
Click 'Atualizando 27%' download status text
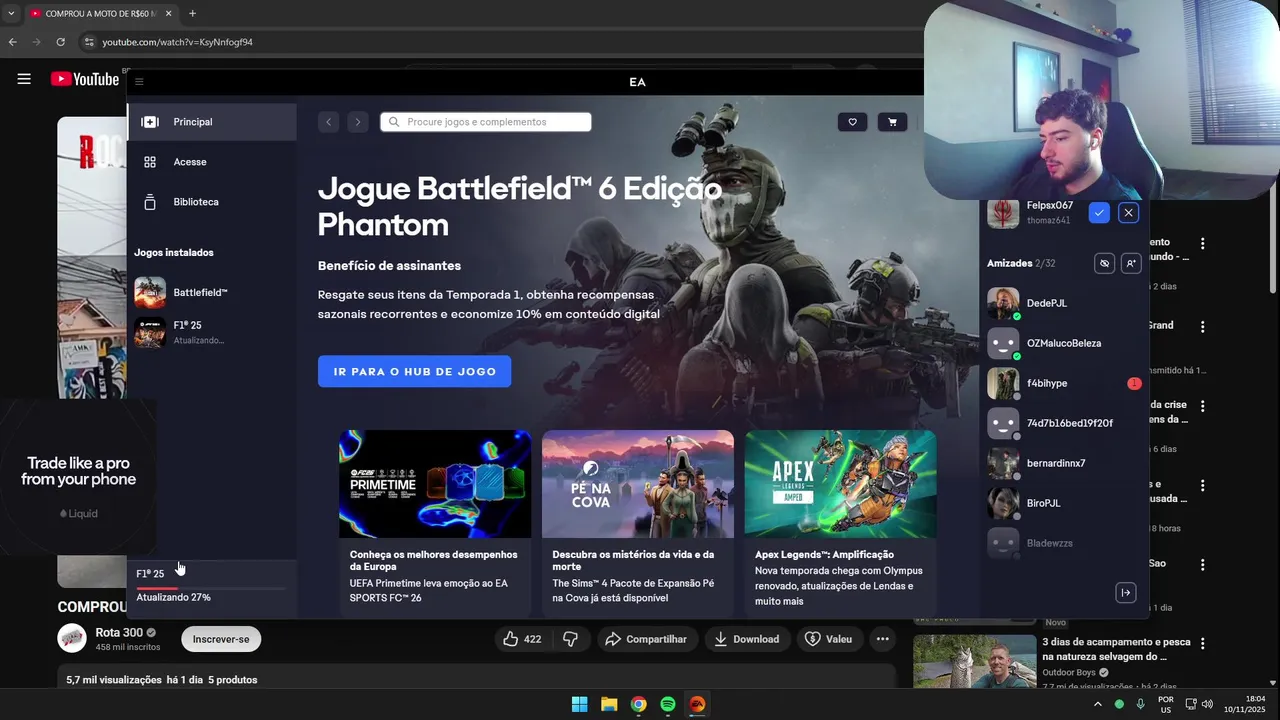pyautogui.click(x=173, y=597)
